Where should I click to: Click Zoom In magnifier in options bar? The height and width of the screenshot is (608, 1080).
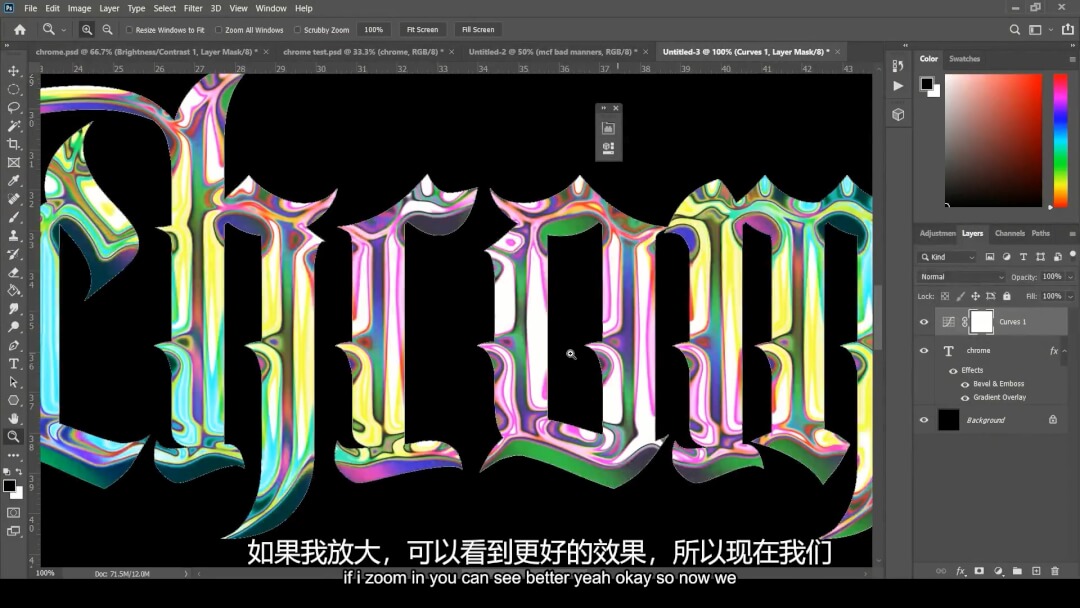[87, 30]
